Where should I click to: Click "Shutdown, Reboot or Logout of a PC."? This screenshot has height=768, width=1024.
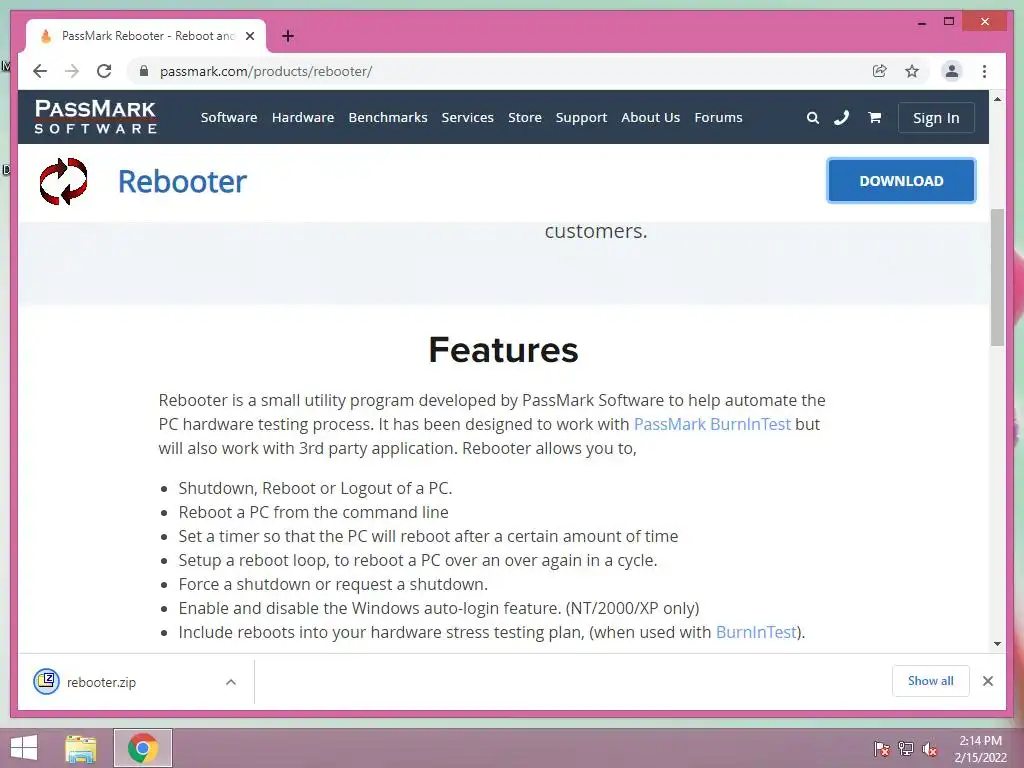click(x=315, y=488)
